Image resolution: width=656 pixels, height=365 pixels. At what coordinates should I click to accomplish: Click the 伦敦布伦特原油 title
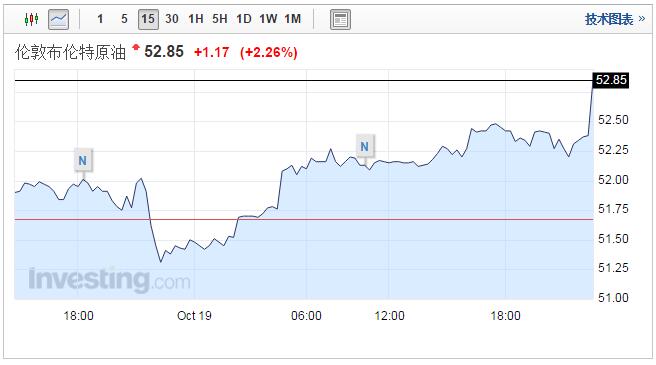click(70, 52)
